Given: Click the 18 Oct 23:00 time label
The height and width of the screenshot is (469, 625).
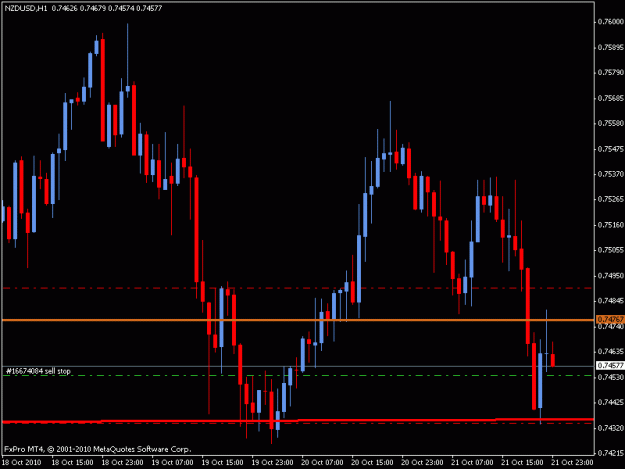Looking at the screenshot, I should point(122,463).
